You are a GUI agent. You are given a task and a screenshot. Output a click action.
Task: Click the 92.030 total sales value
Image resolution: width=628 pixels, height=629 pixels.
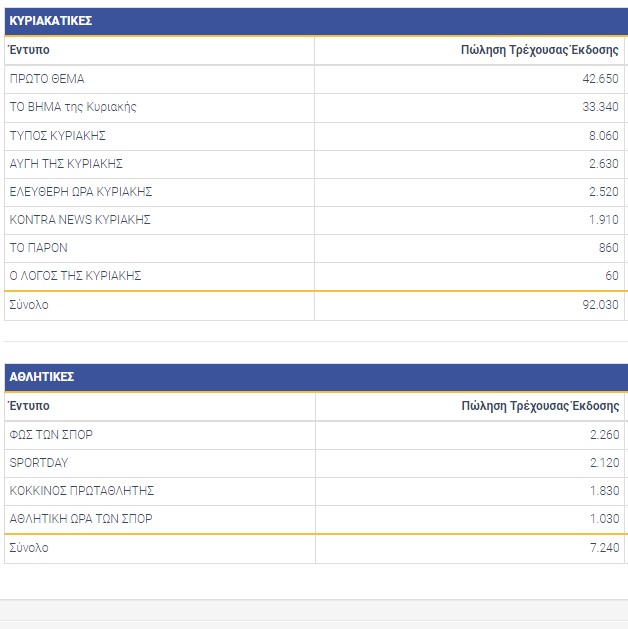click(600, 305)
